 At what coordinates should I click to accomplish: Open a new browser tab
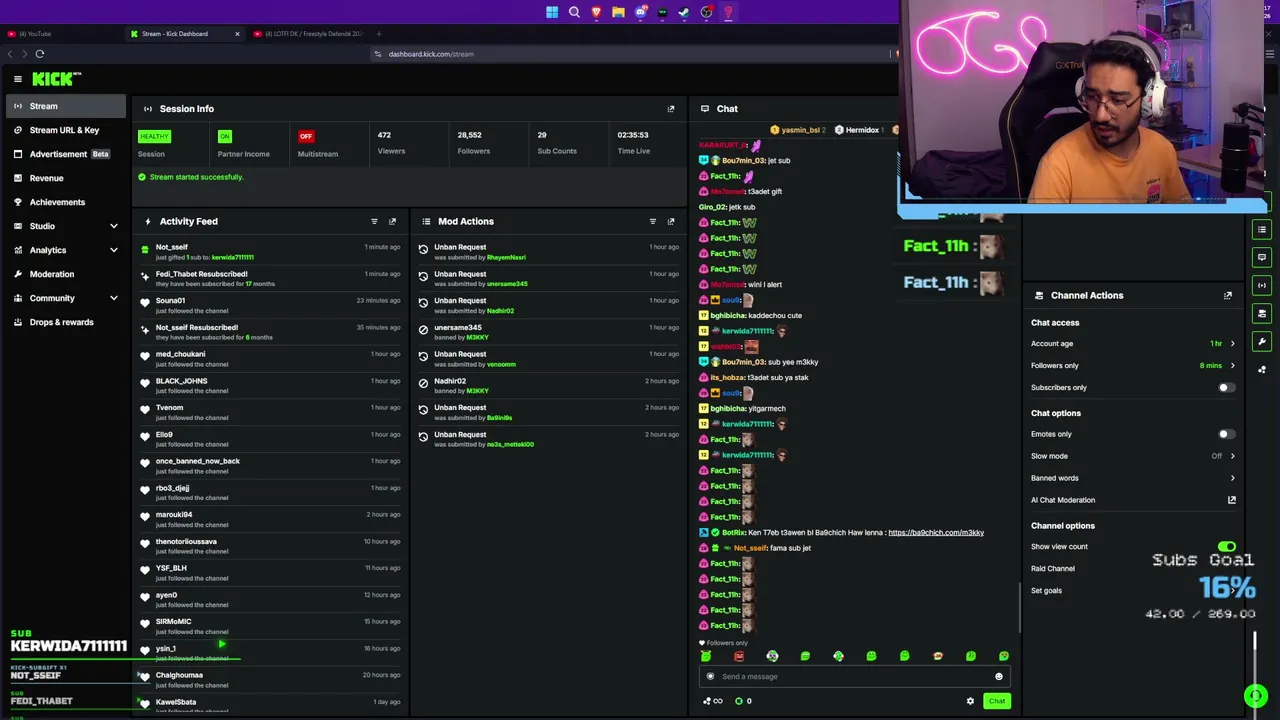pyautogui.click(x=378, y=34)
